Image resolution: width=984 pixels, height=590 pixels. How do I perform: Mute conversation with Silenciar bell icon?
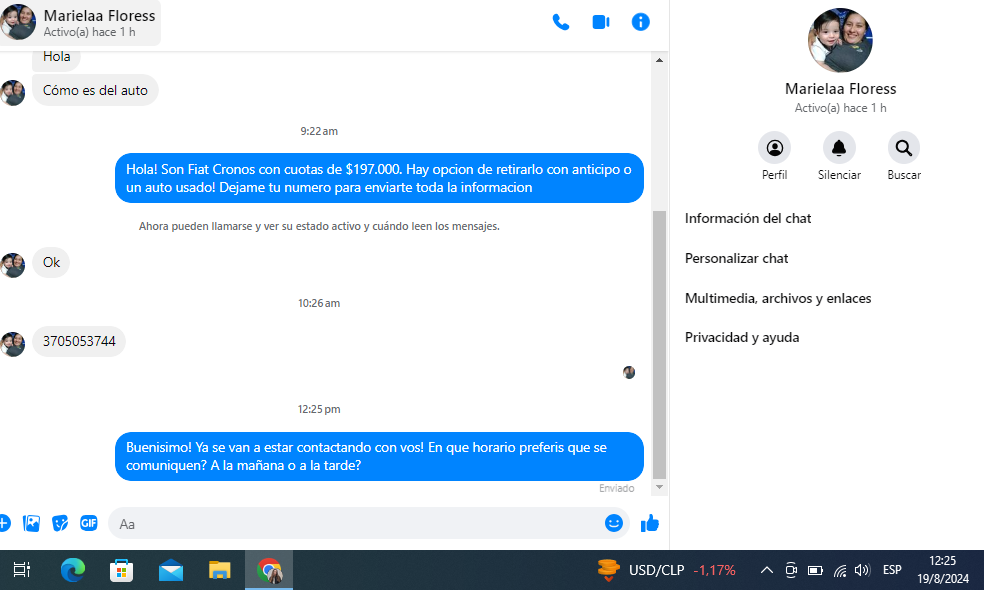tap(839, 148)
